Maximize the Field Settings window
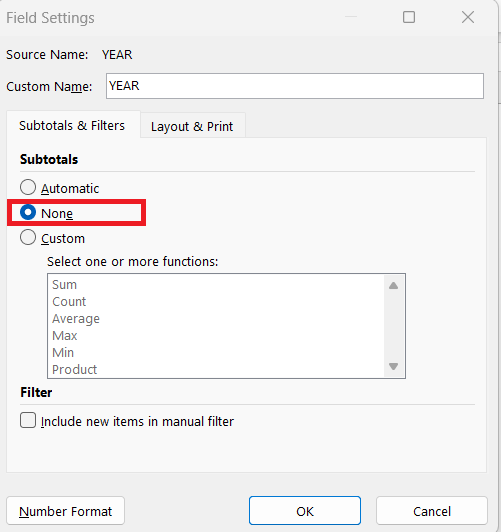Viewport: 501px width, 532px height. 409,17
